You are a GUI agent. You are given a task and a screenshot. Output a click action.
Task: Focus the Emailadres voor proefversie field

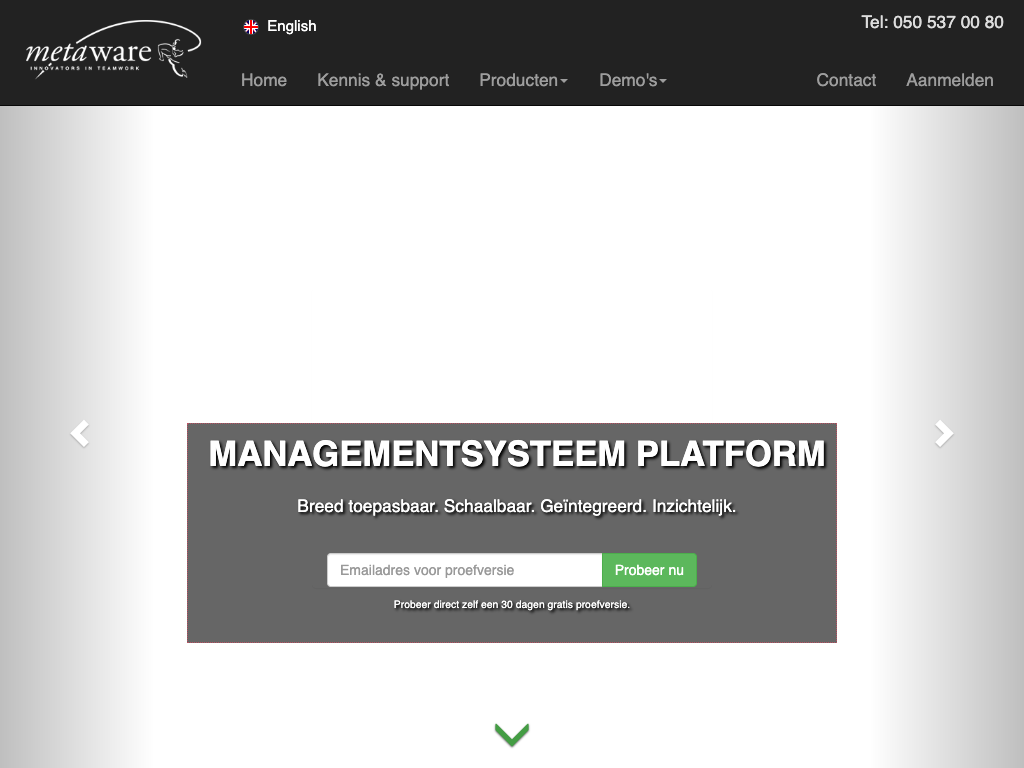pos(464,570)
